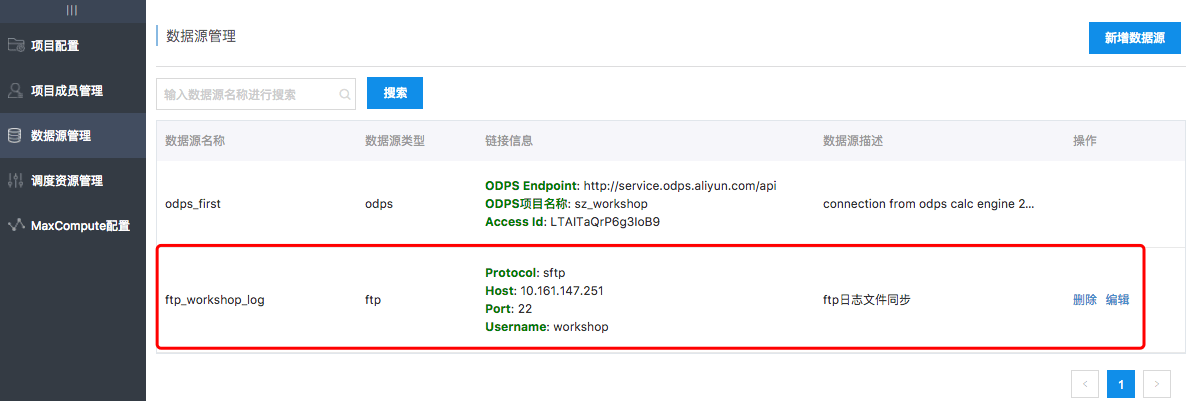Click the person icon beside 项目成员管理
1189x401 pixels.
click(15, 91)
